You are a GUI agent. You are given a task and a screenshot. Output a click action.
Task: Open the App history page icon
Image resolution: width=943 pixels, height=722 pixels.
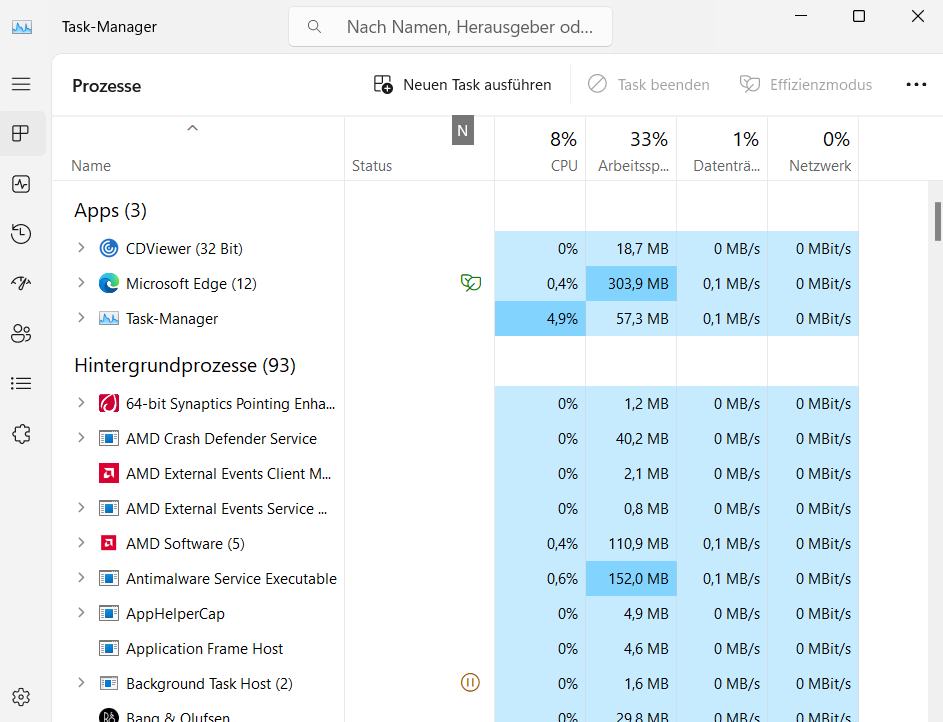click(21, 234)
